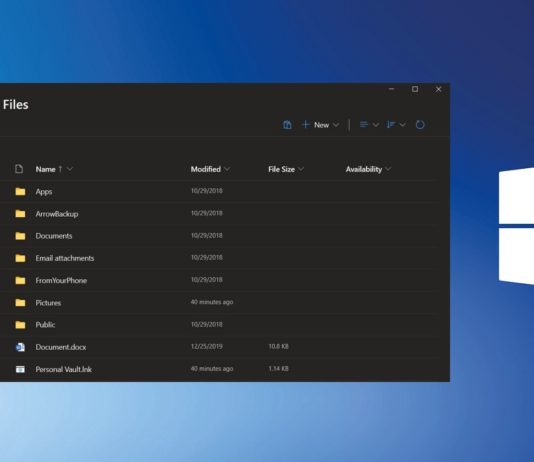The width and height of the screenshot is (534, 462).
Task: Sort by the Availability column header
Action: click(364, 169)
